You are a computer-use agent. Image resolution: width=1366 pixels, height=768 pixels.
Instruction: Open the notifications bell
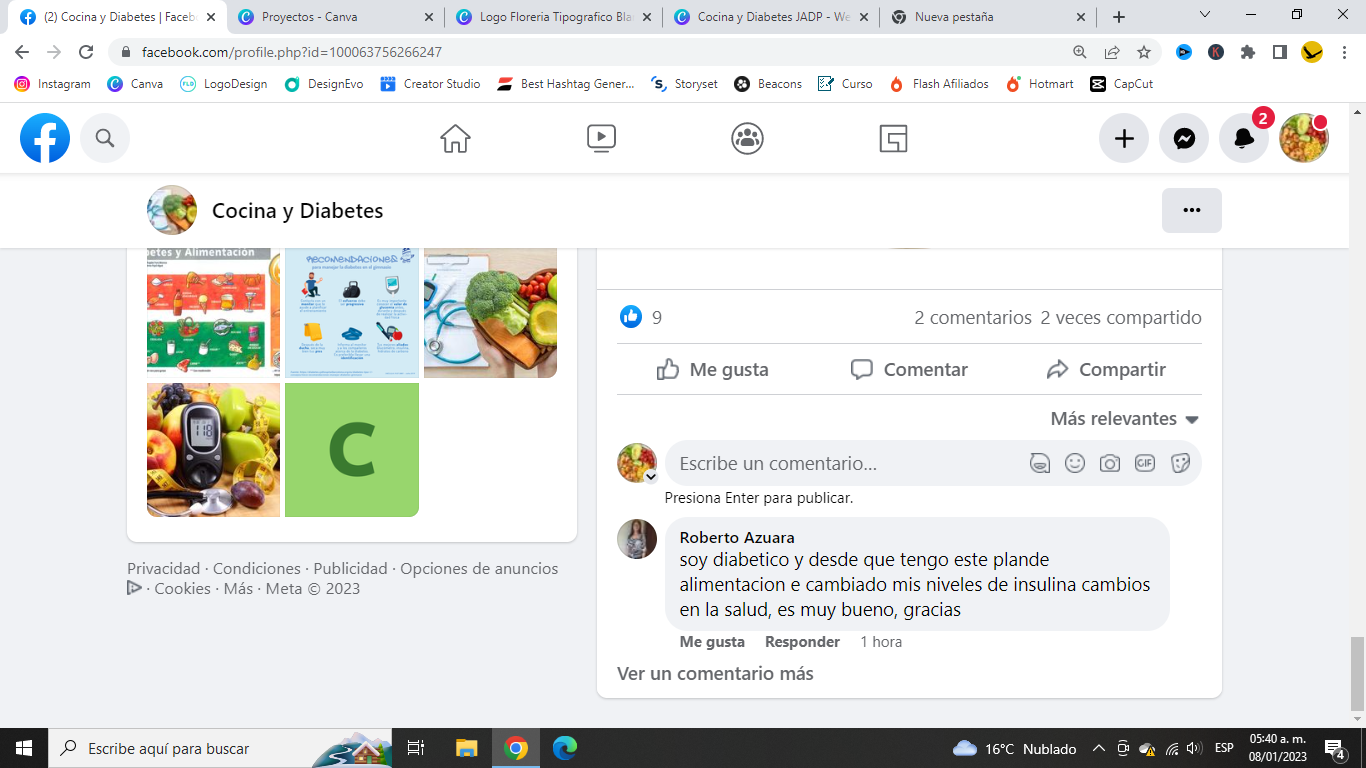(1243, 139)
